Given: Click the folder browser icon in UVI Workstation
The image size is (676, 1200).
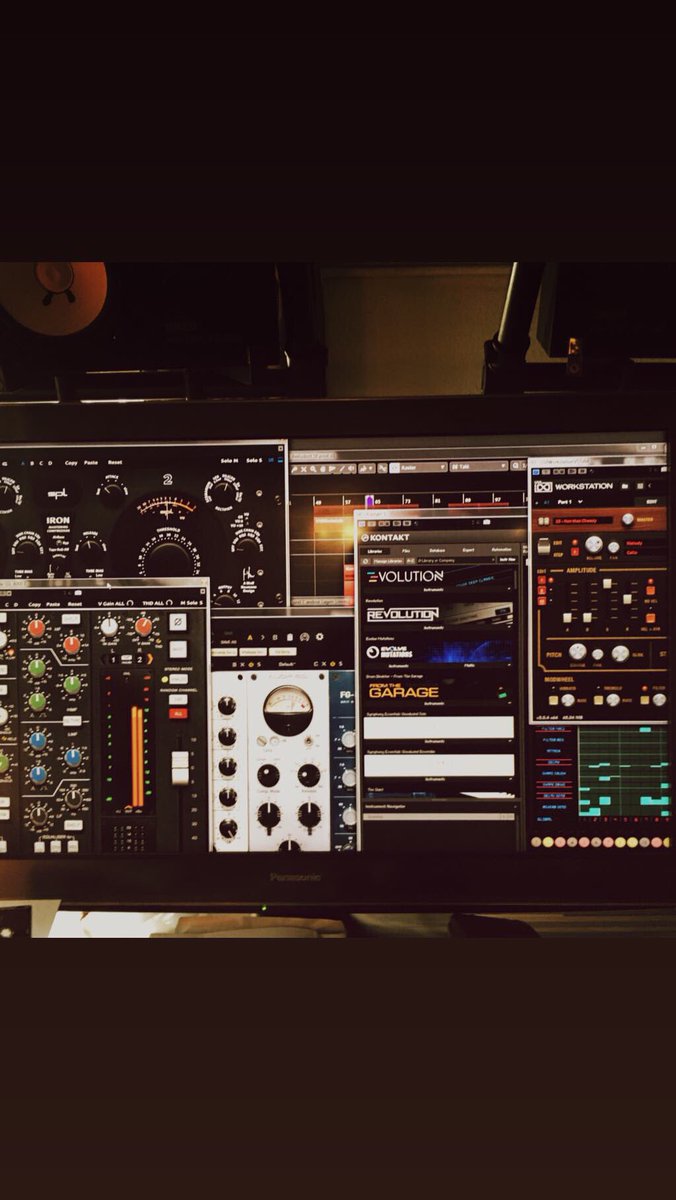Looking at the screenshot, I should tap(625, 486).
